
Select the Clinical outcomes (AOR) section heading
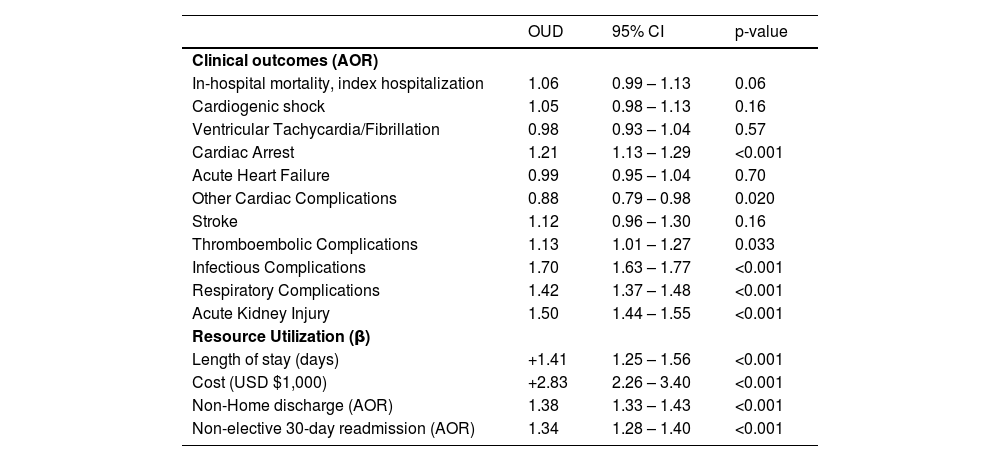click(284, 60)
